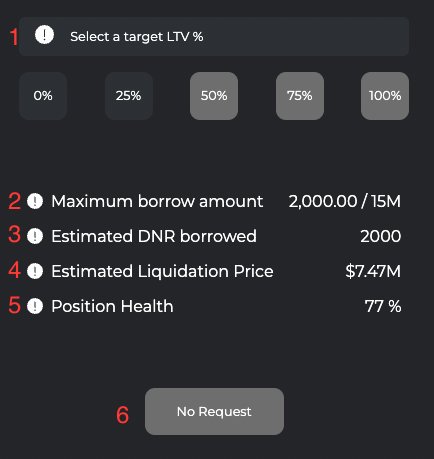Click the Position Health label
This screenshot has width=434, height=459.
112,306
